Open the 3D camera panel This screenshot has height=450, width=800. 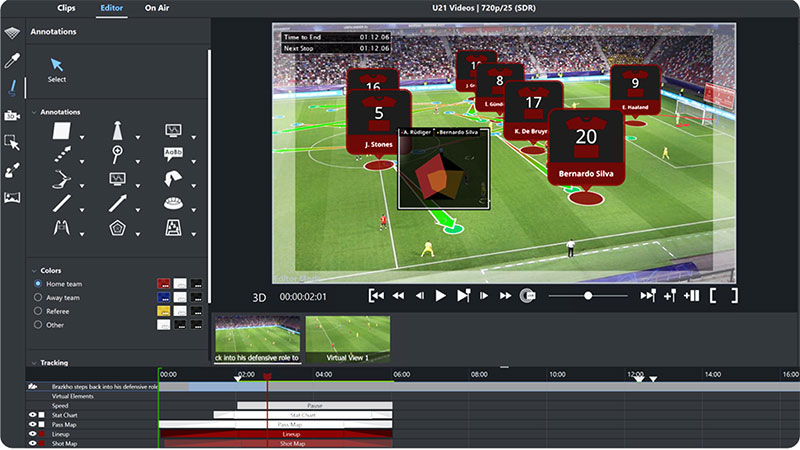point(12,116)
